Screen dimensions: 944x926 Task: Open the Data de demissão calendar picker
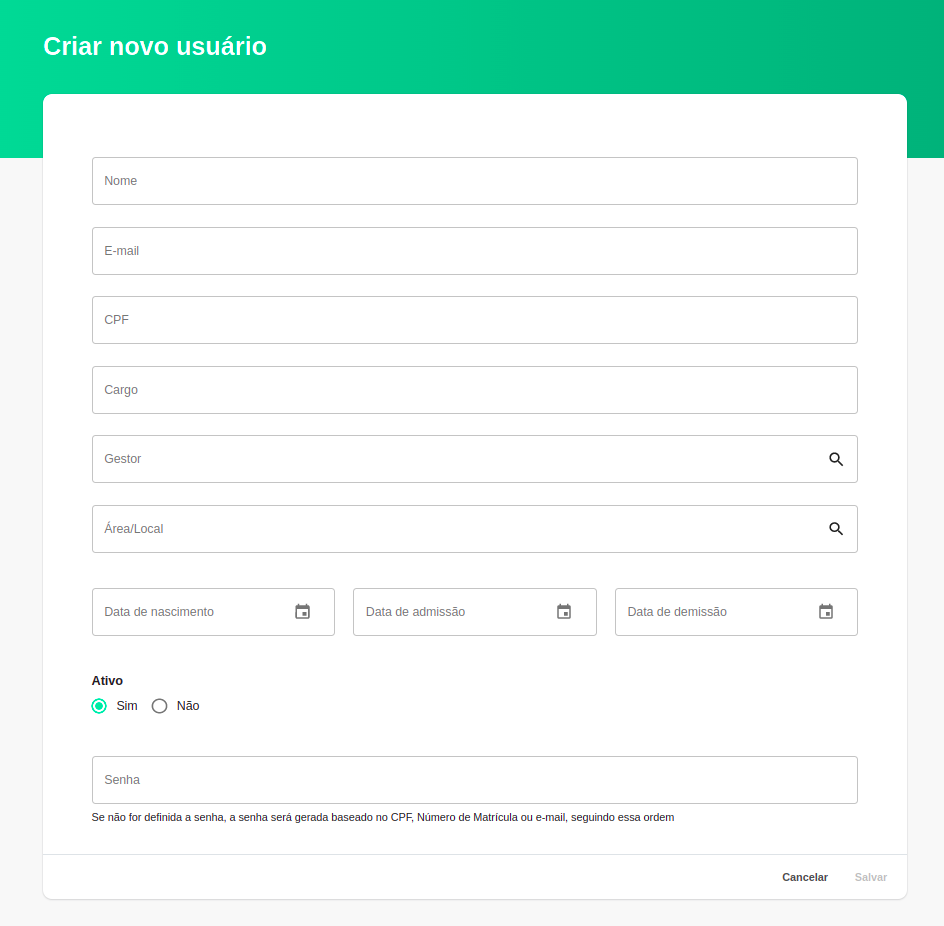click(826, 611)
